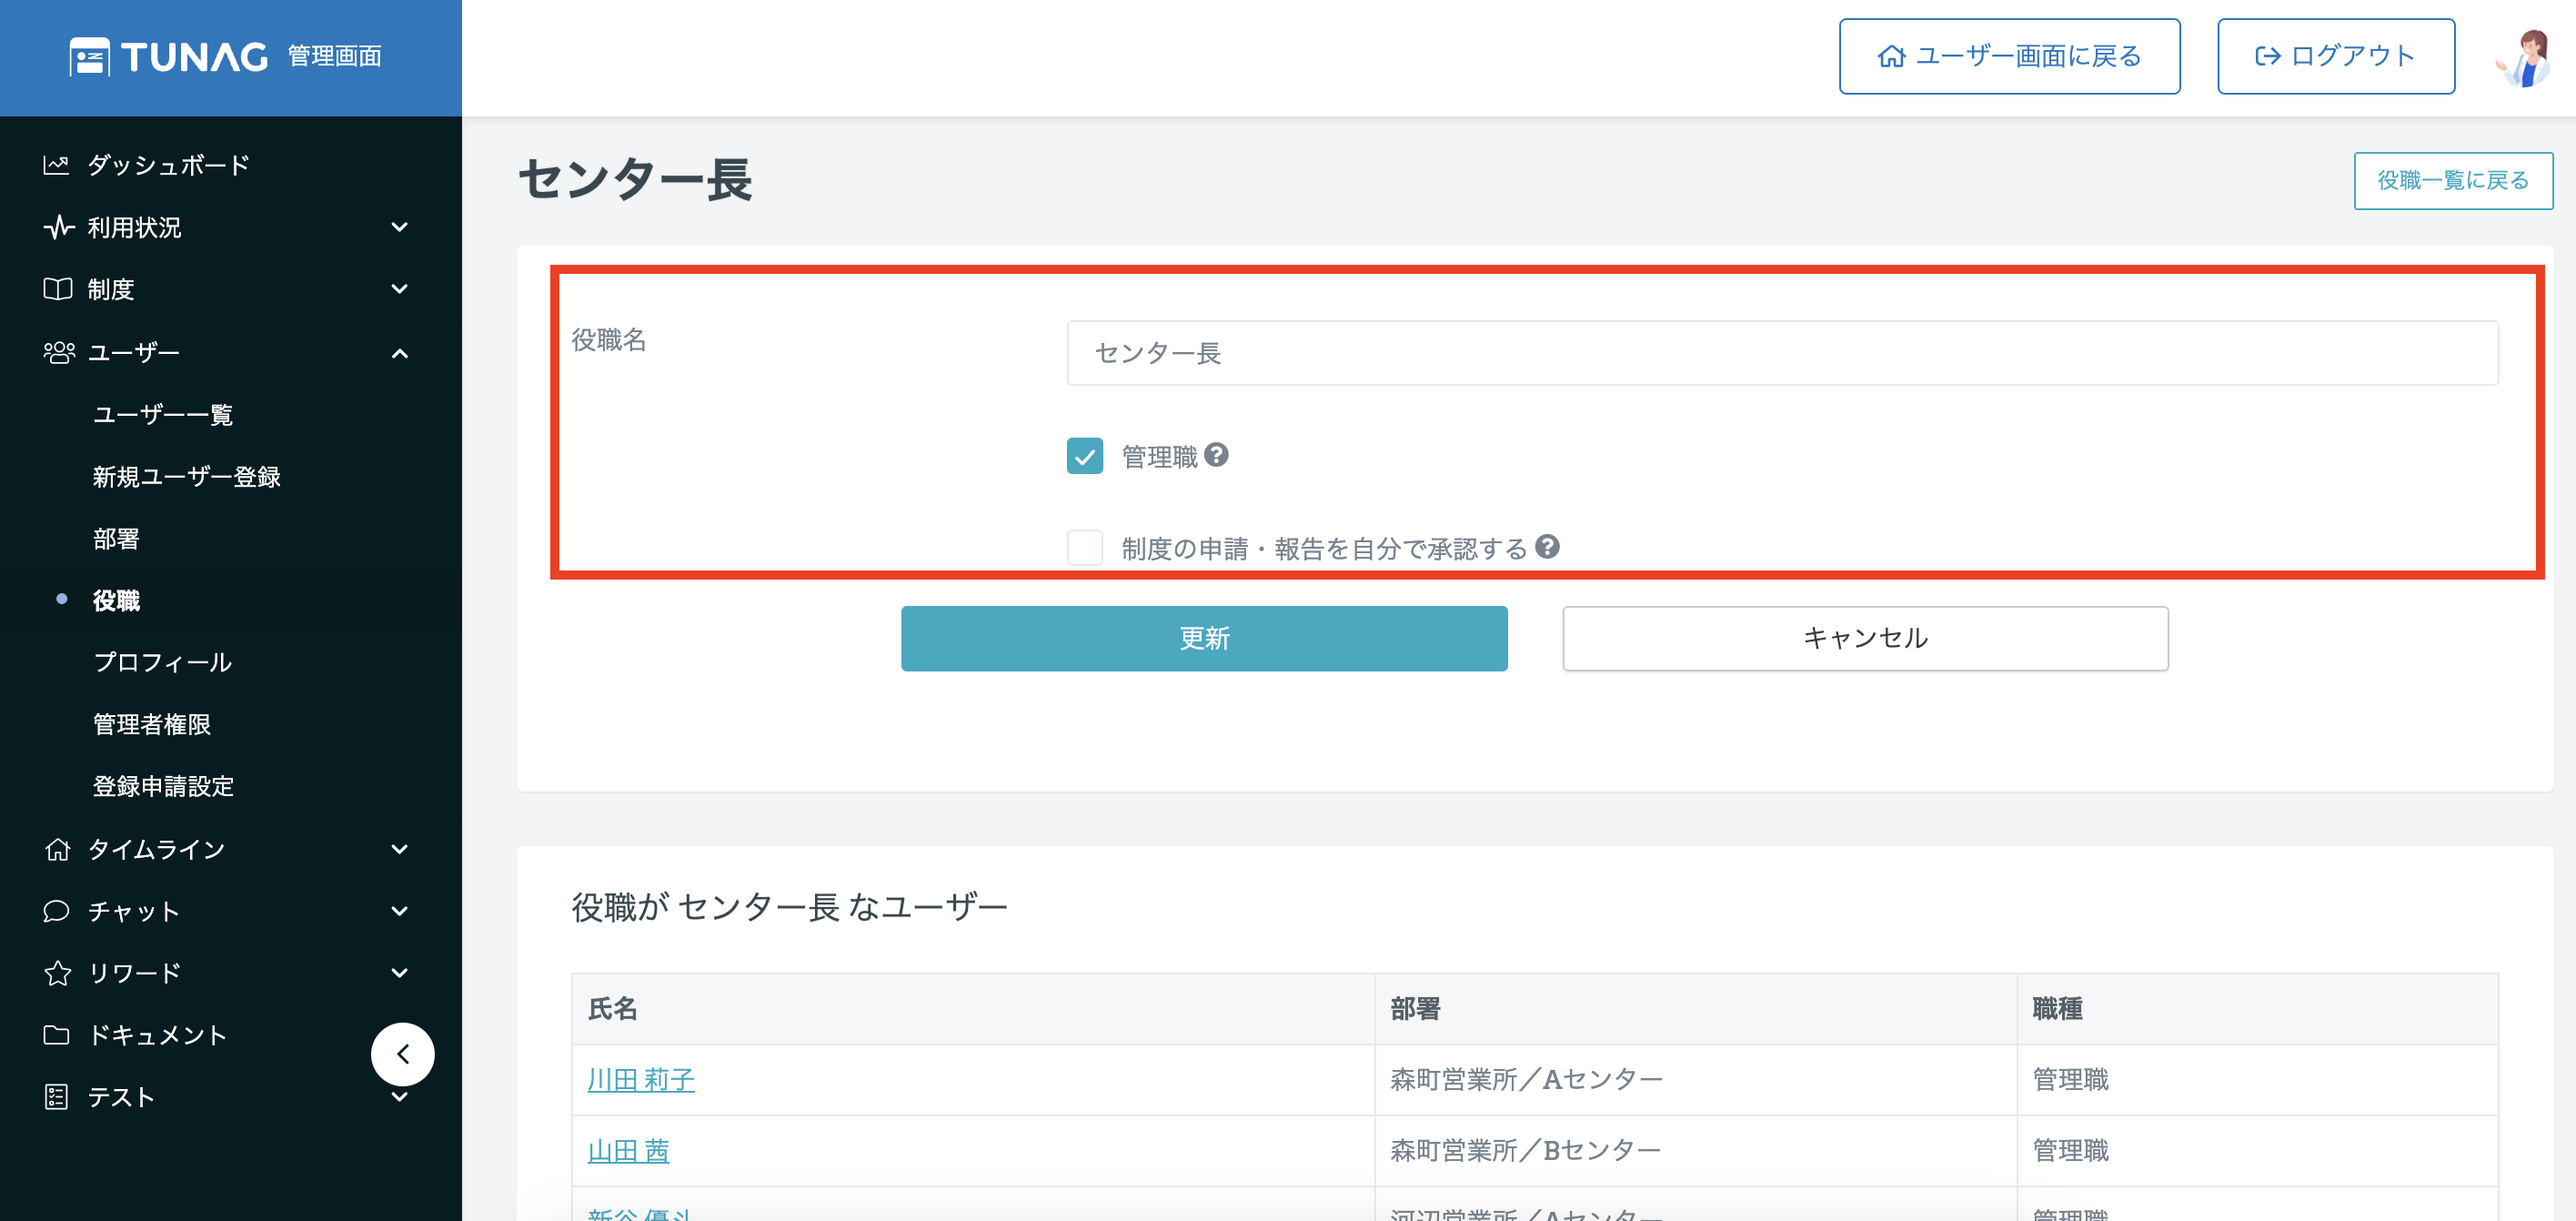Screen dimensions: 2576x1221
Task: Expand the チャット menu chevron
Action: pos(400,911)
